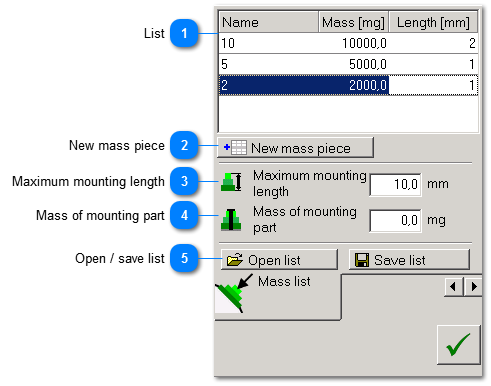
Task: Click the Mass [mg] column header
Action: 354,22
